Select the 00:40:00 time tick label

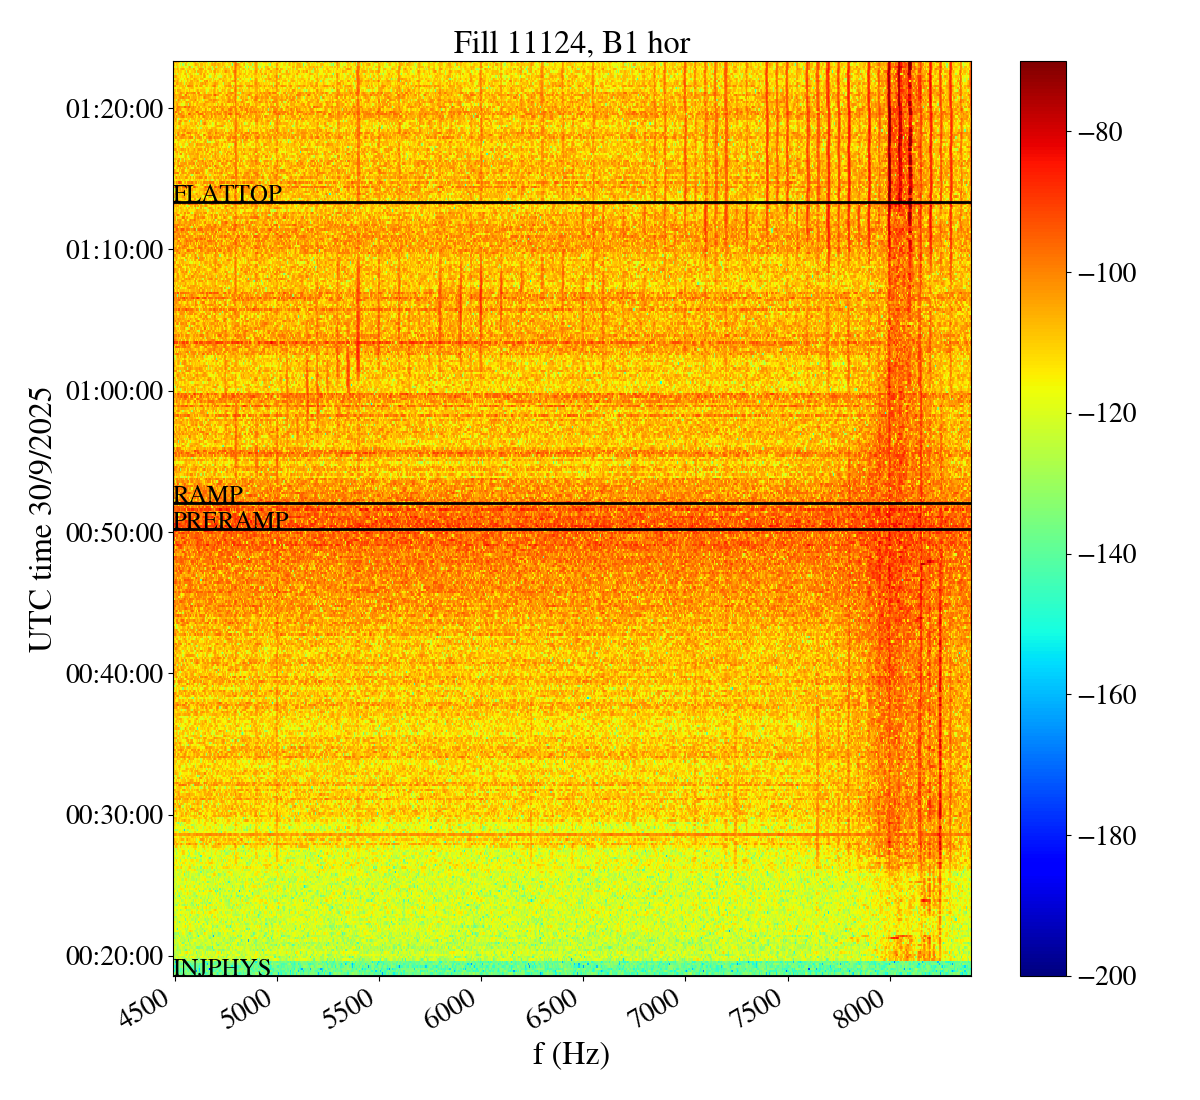(x=113, y=674)
